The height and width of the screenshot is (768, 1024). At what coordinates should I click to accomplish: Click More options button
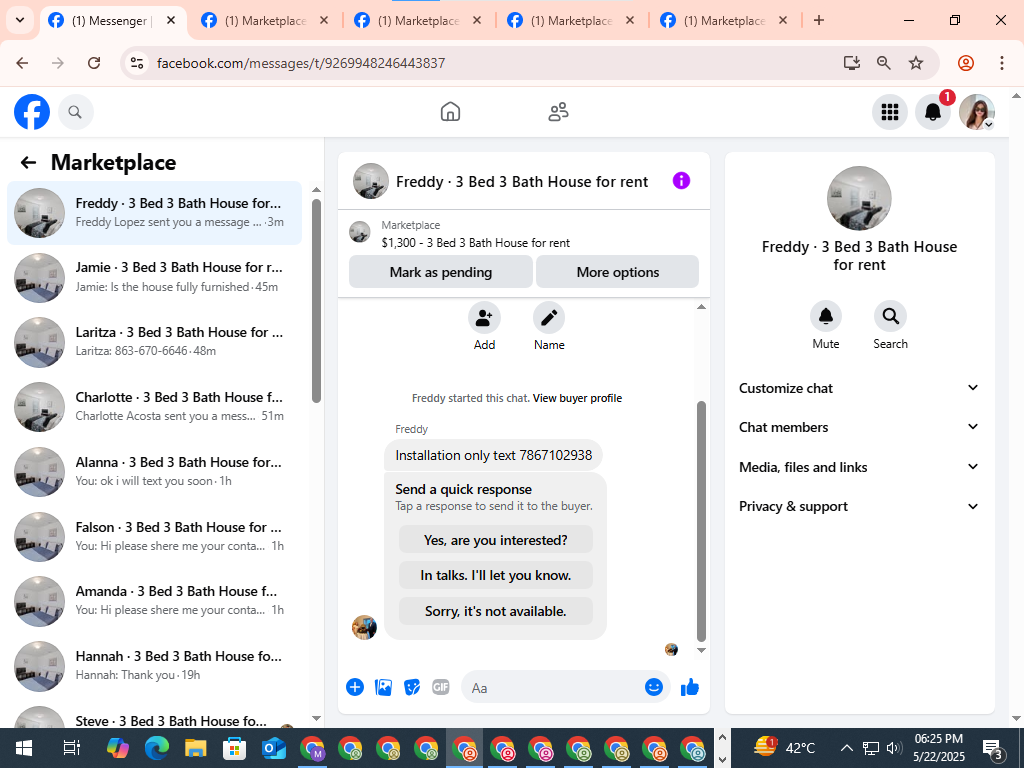click(x=618, y=272)
